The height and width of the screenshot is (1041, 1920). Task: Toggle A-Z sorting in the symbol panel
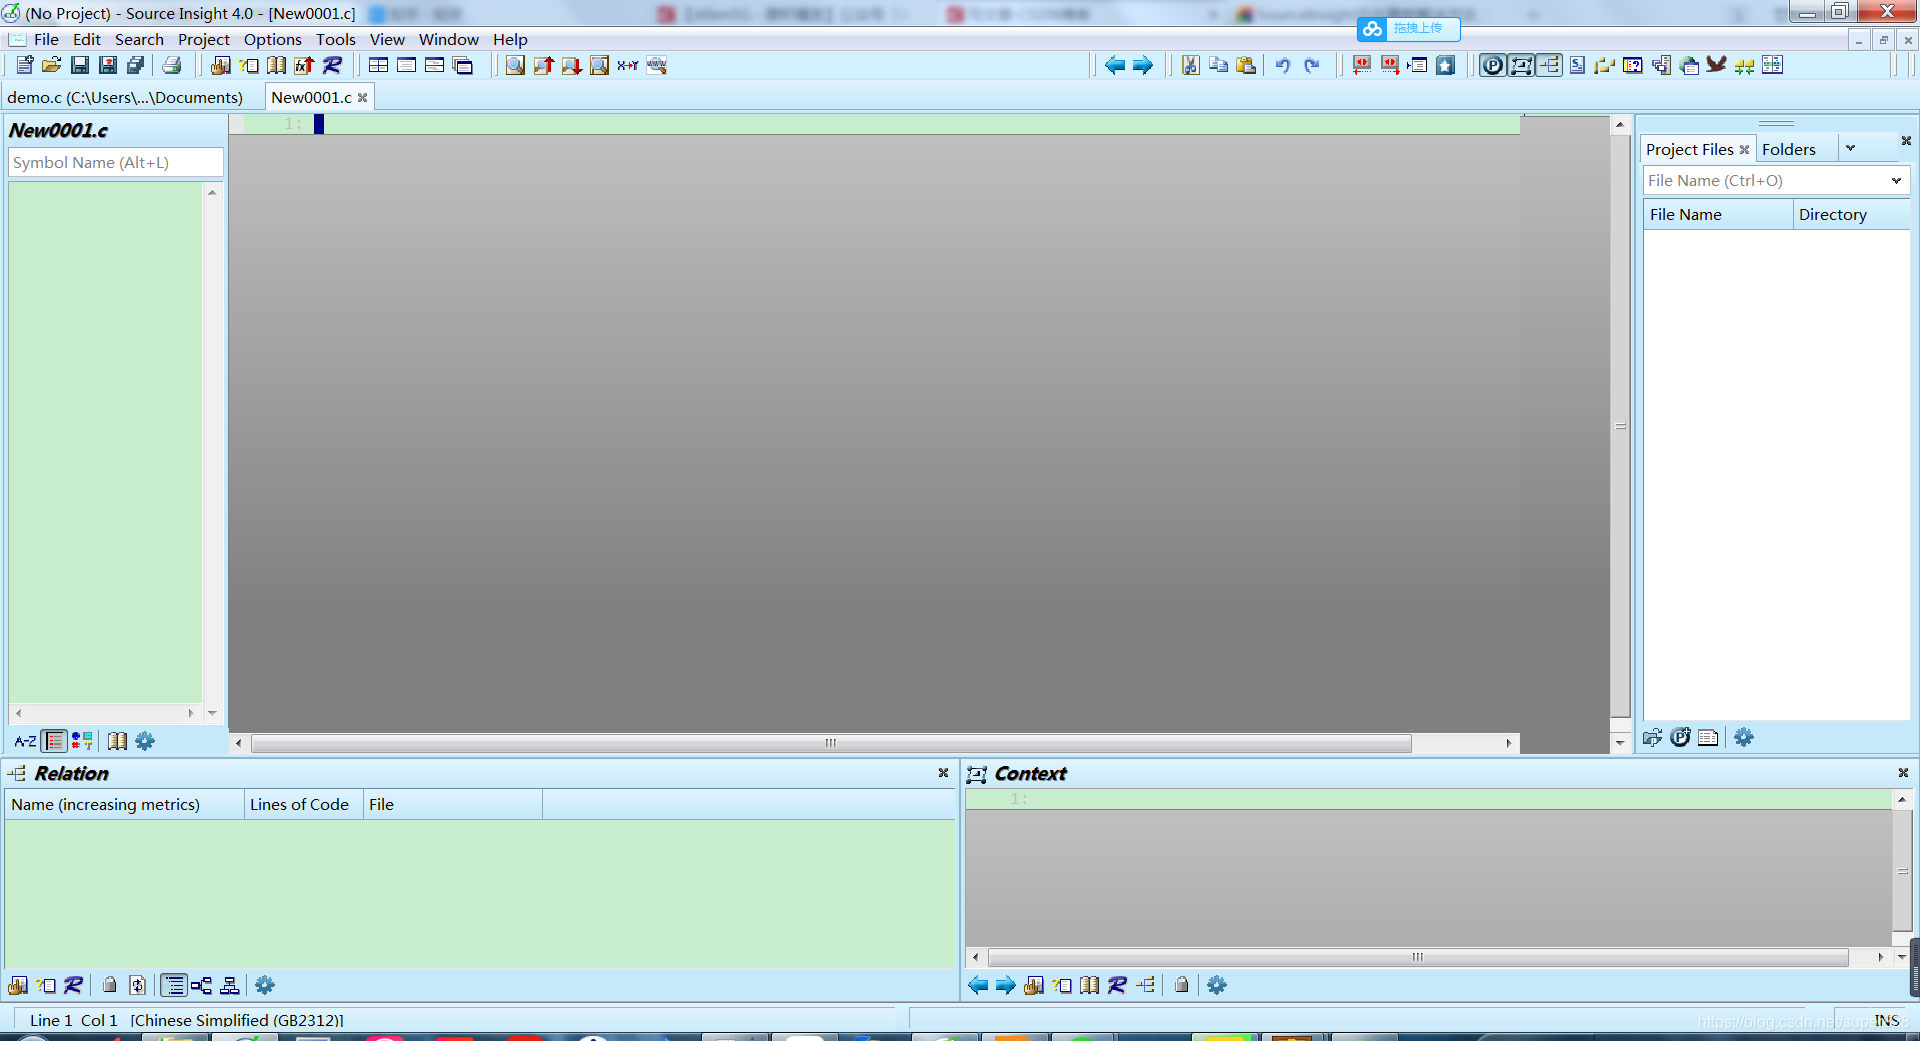pos(25,741)
